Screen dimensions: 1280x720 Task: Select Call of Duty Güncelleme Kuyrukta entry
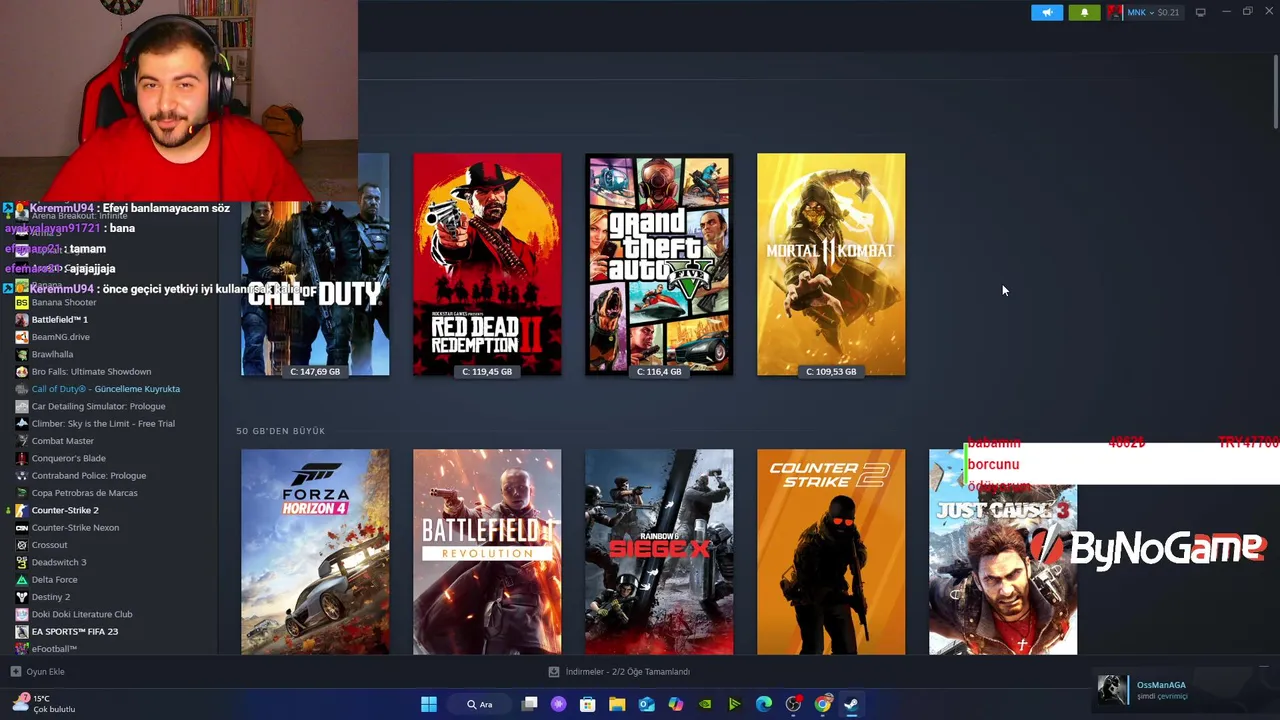click(x=106, y=389)
